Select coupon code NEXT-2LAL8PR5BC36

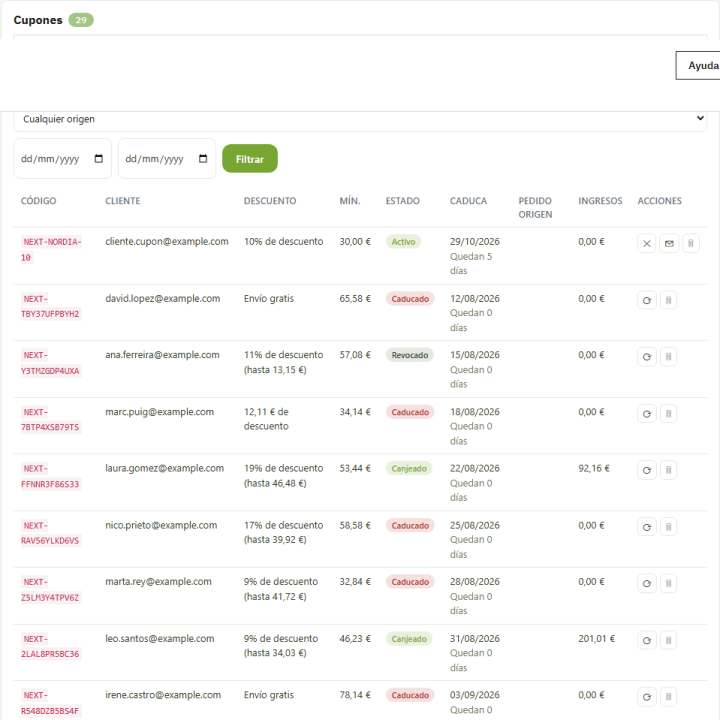[50, 647]
